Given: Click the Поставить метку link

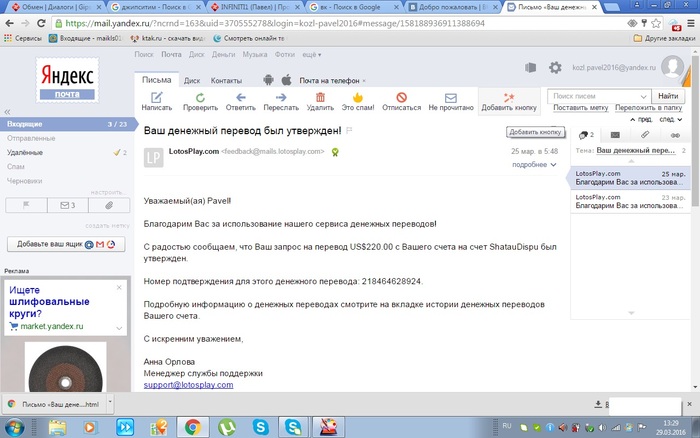Looking at the screenshot, I should pyautogui.click(x=580, y=108).
